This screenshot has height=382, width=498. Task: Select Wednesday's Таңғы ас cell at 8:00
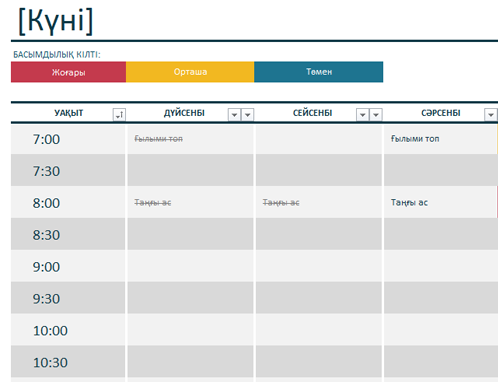[x=441, y=202]
